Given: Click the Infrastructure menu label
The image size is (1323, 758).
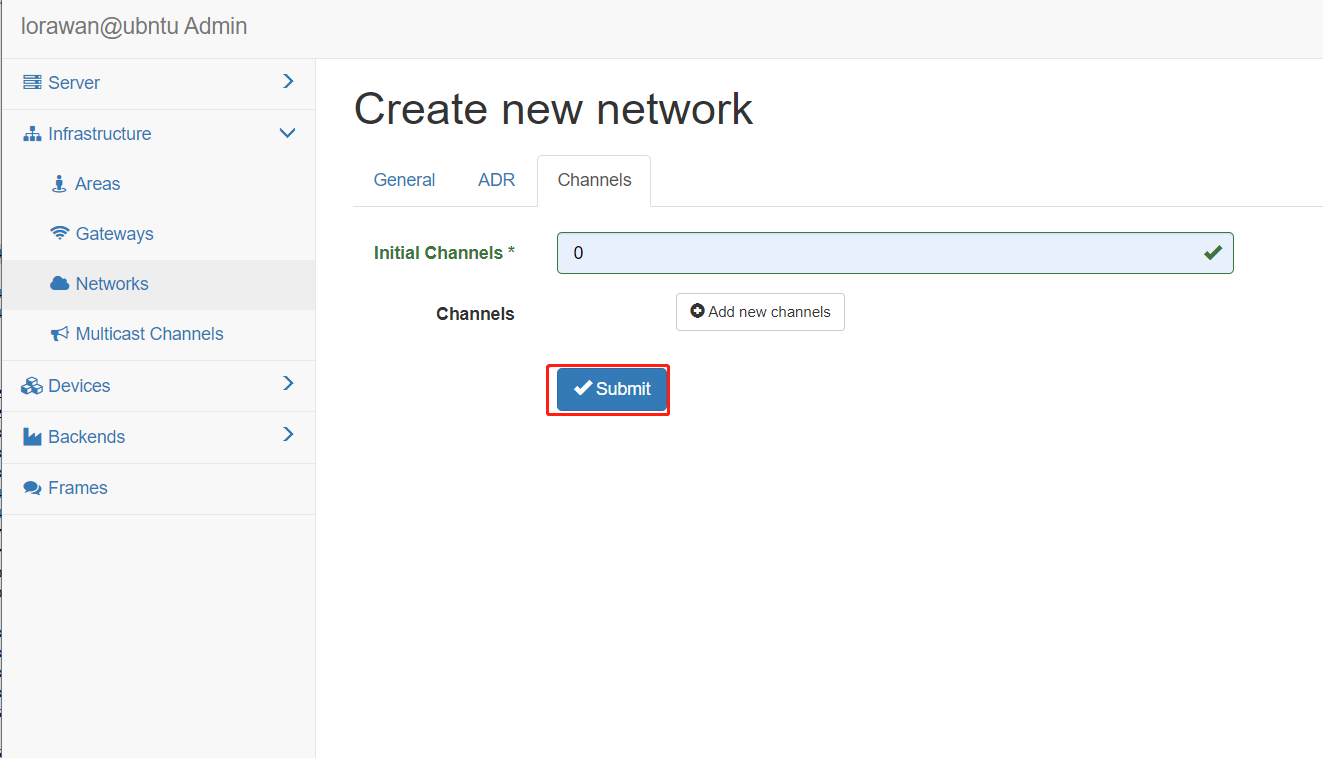Looking at the screenshot, I should click(x=100, y=134).
